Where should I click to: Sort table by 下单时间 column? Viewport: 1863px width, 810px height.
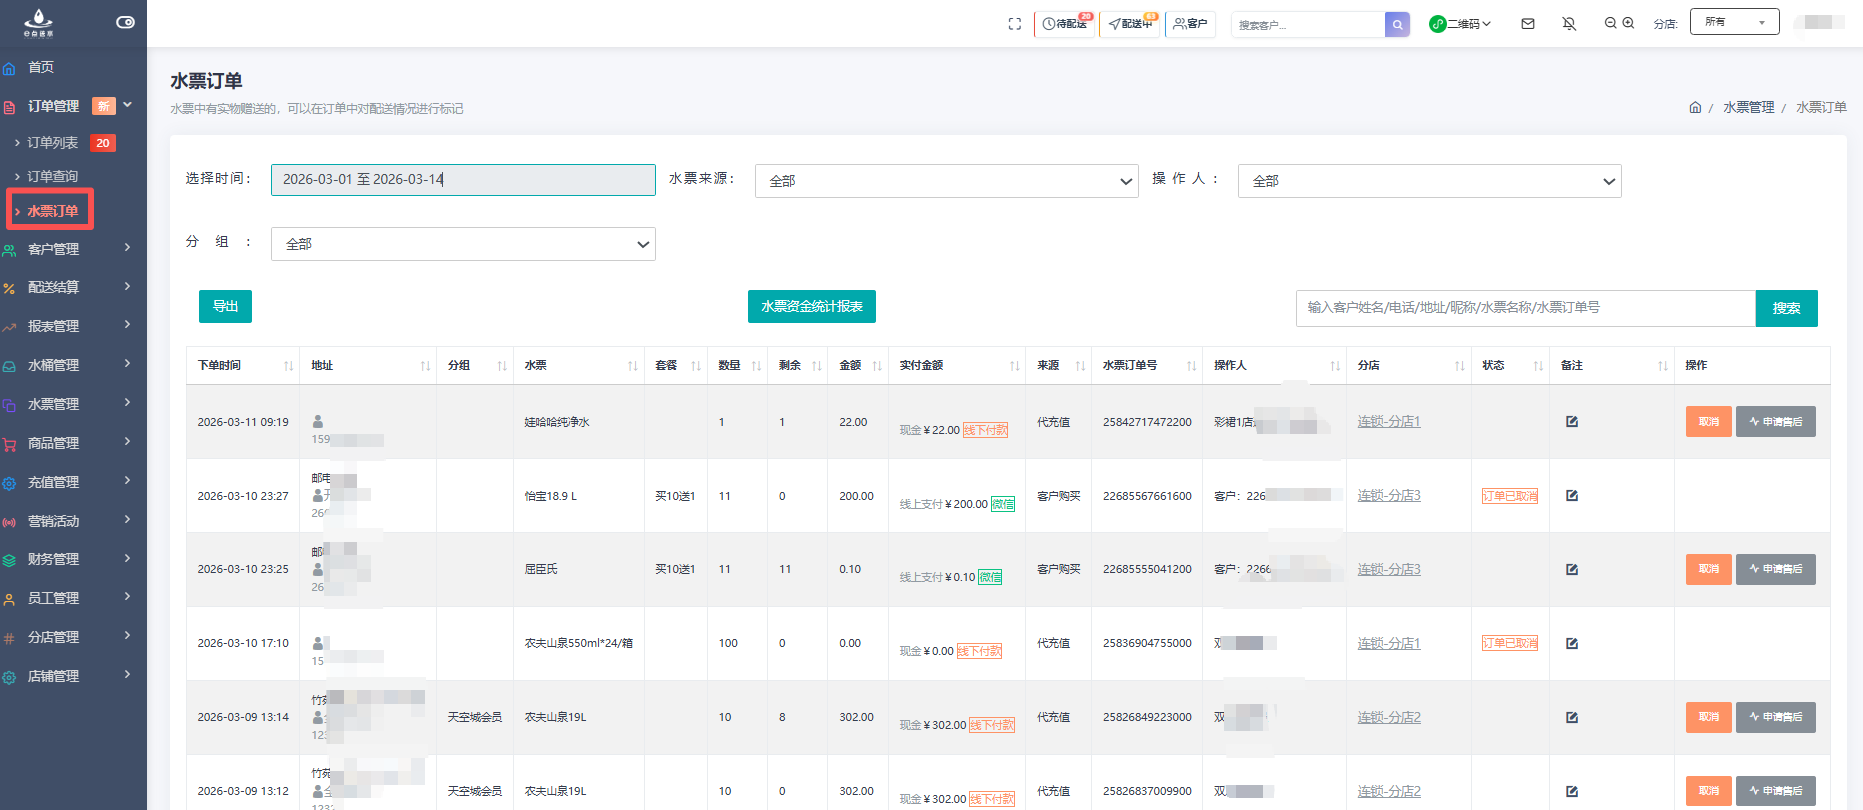[288, 366]
